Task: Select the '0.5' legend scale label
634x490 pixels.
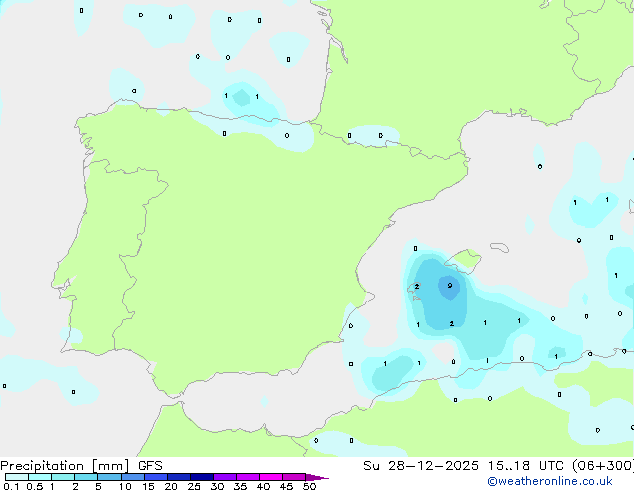Action: coord(35,486)
